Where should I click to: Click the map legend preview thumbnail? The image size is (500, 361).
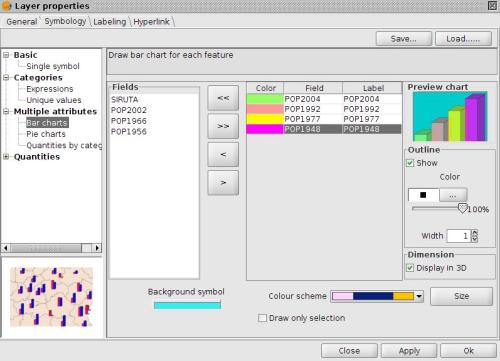pyautogui.click(x=52, y=297)
